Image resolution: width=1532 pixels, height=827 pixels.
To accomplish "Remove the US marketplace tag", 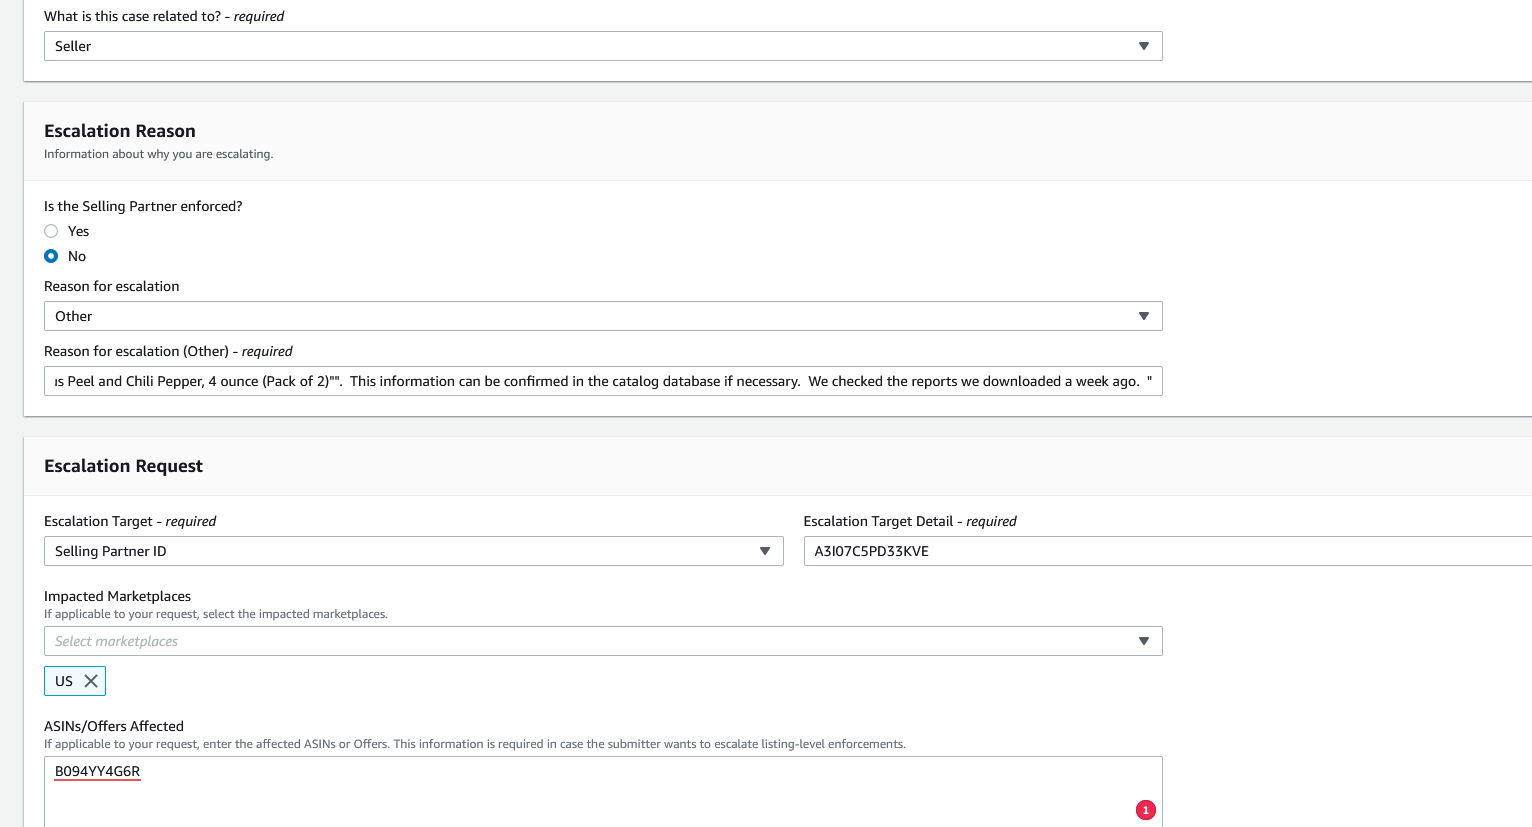I will (91, 681).
